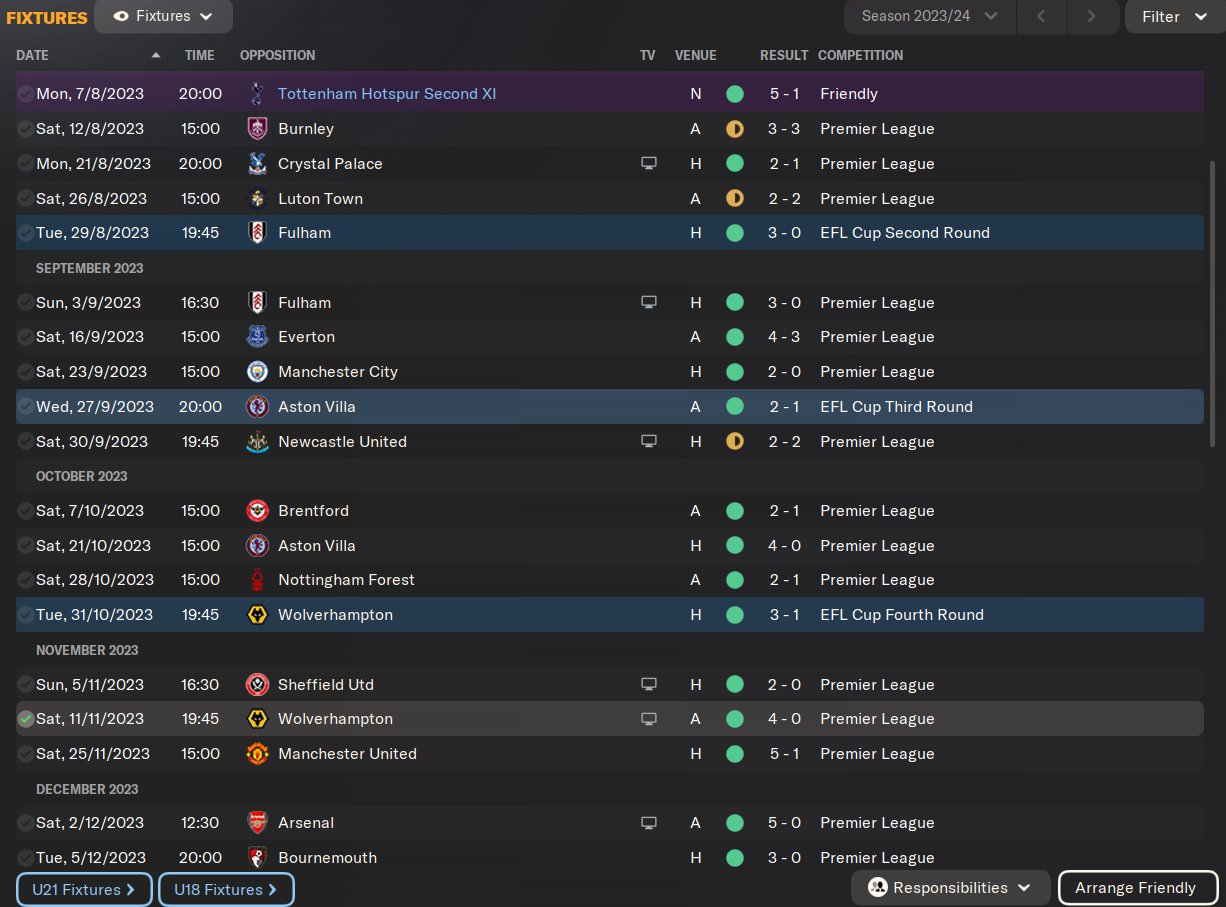Click the Arrange Friendly button
Viewport: 1226px width, 907px height.
click(x=1135, y=888)
